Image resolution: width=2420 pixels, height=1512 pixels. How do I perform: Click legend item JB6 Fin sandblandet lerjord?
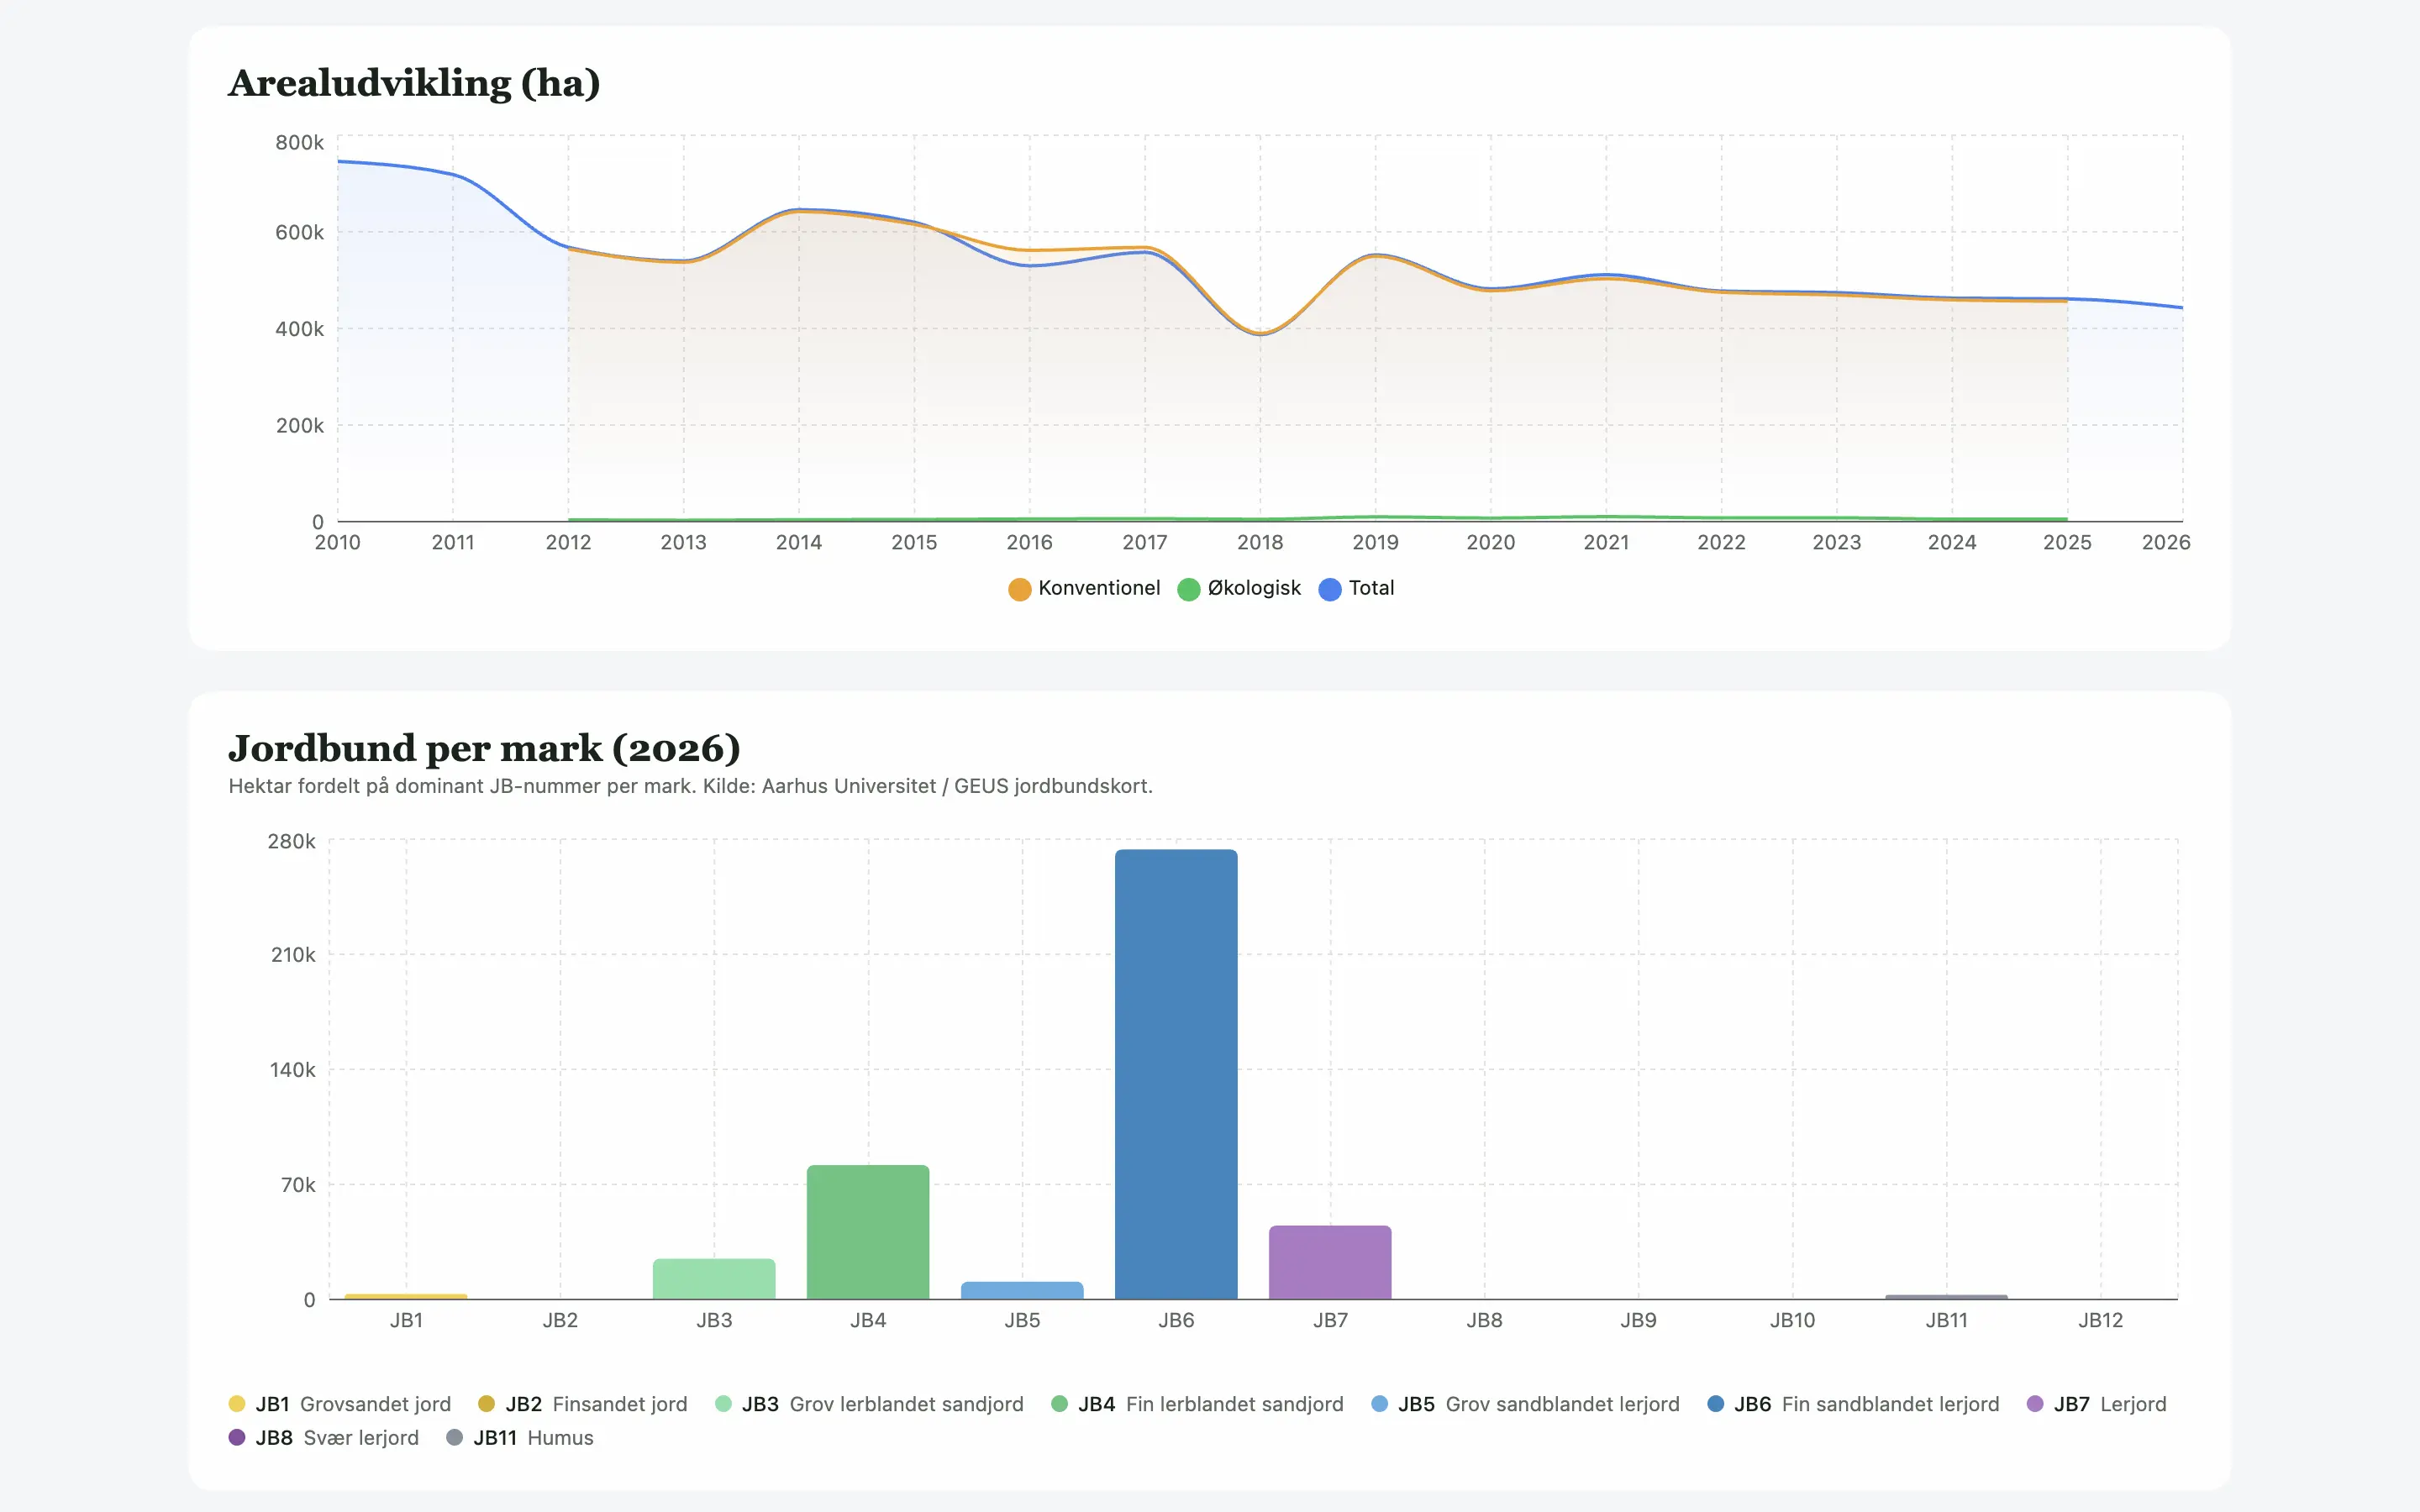coord(1854,1404)
